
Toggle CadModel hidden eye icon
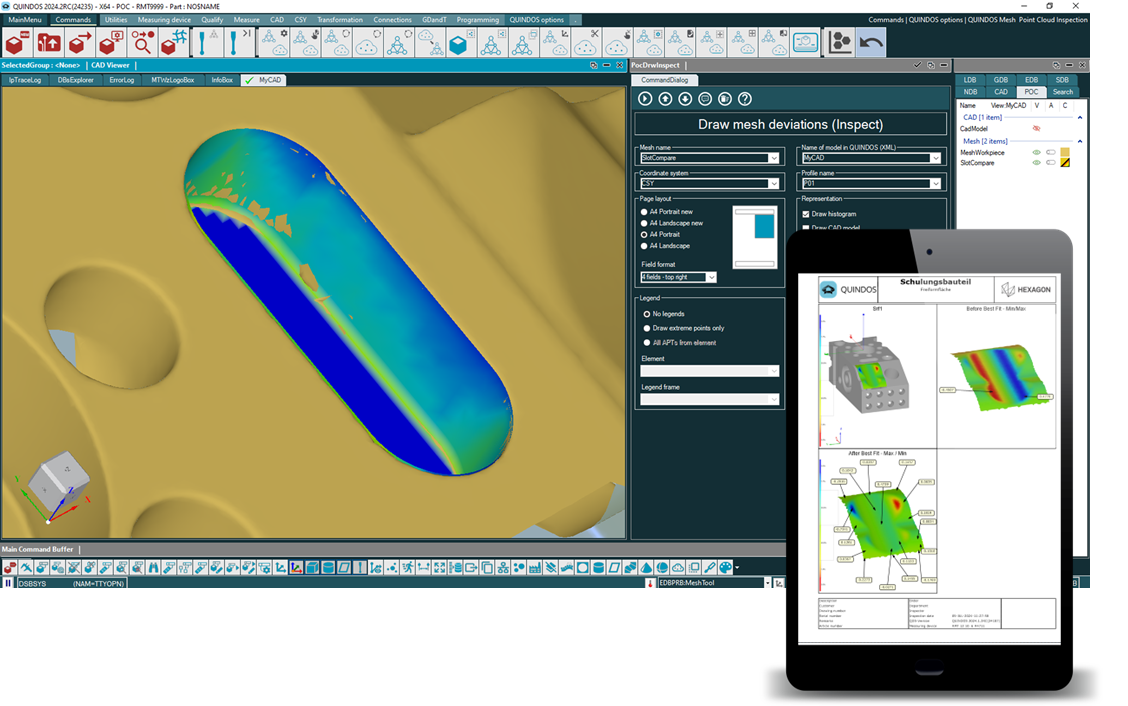point(1037,129)
